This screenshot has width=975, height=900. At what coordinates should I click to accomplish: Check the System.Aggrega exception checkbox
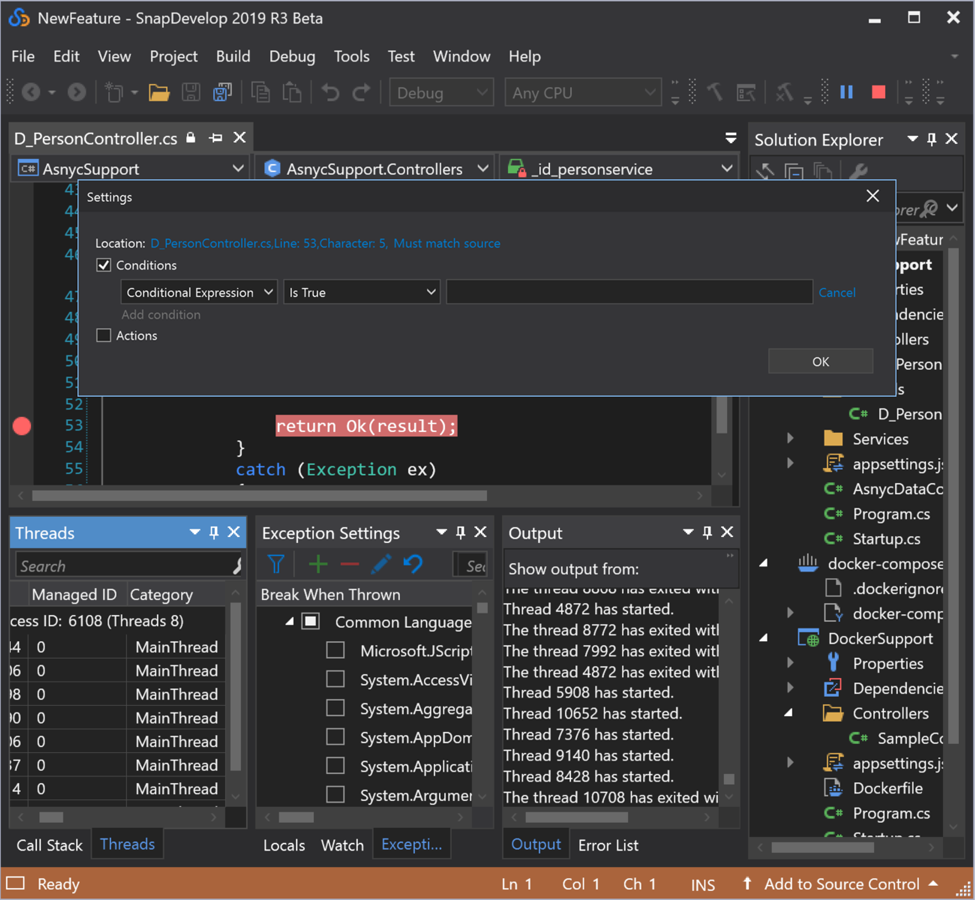[x=335, y=708]
